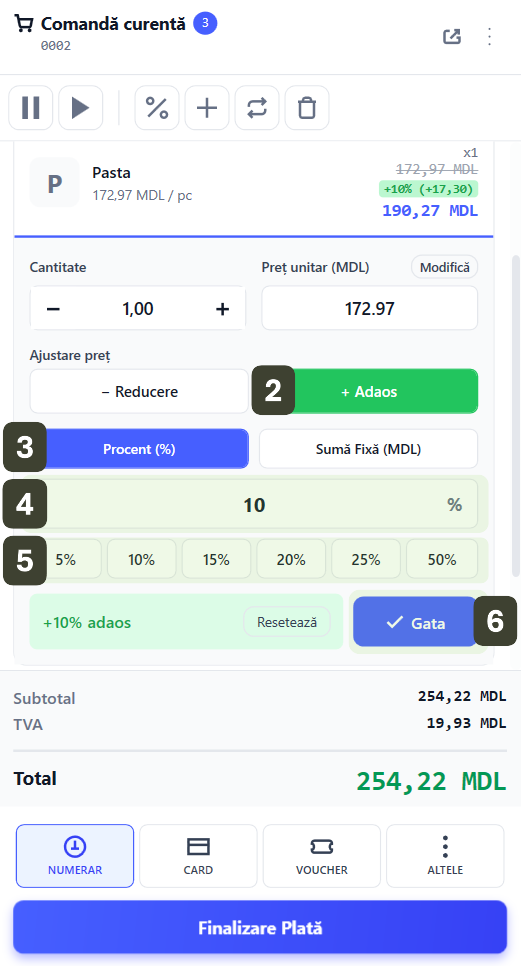
Task: Select VOUCHER payment method
Action: [321, 856]
